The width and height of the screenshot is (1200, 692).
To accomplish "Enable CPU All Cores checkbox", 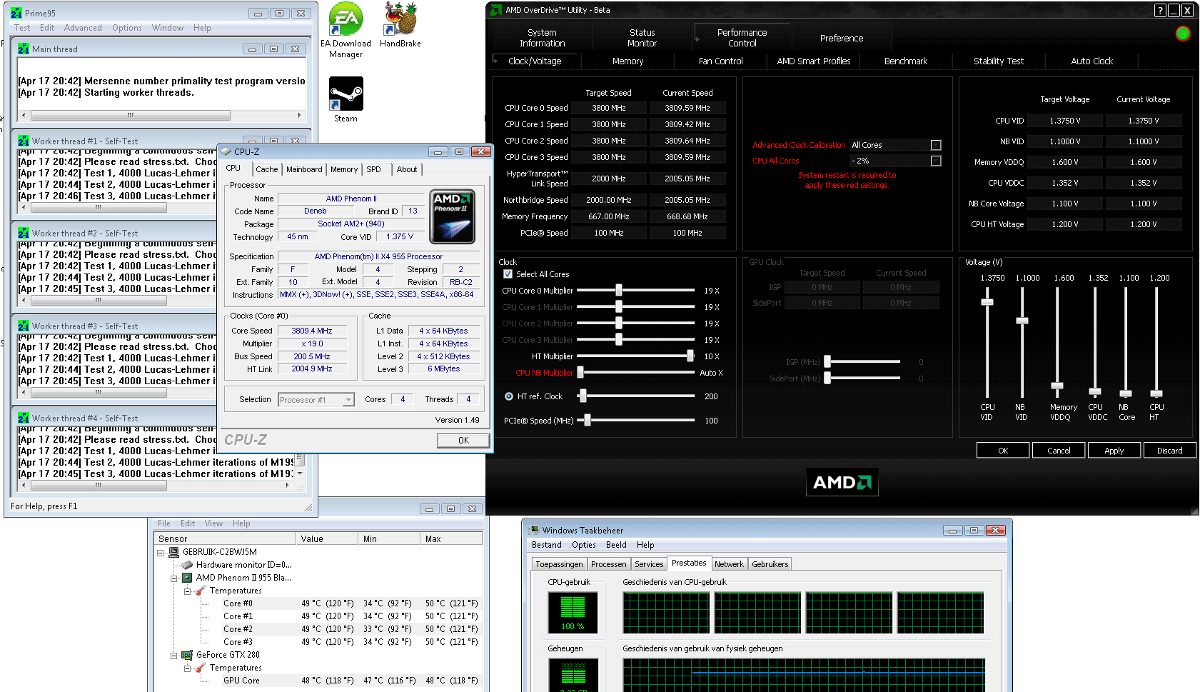I will 936,161.
